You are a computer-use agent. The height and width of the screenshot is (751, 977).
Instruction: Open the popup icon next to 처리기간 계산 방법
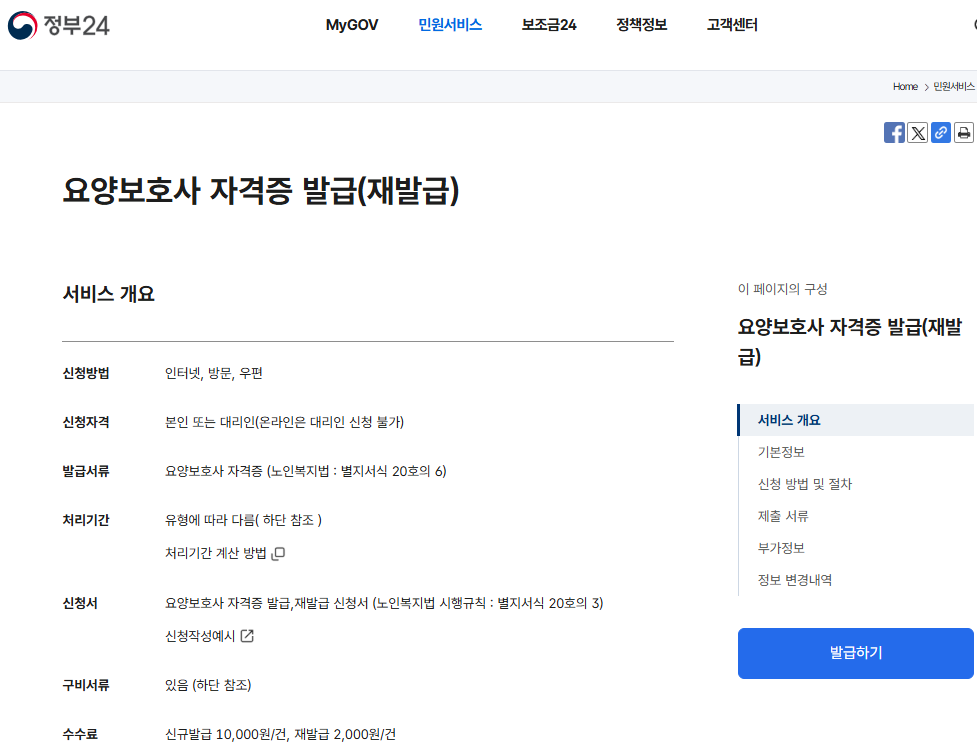click(279, 553)
